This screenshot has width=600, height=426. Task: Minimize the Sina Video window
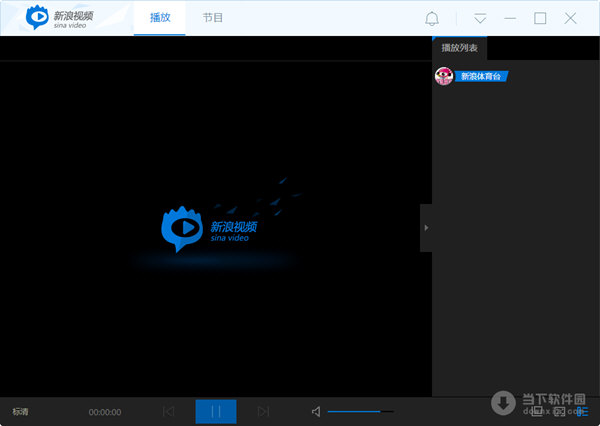(510, 18)
